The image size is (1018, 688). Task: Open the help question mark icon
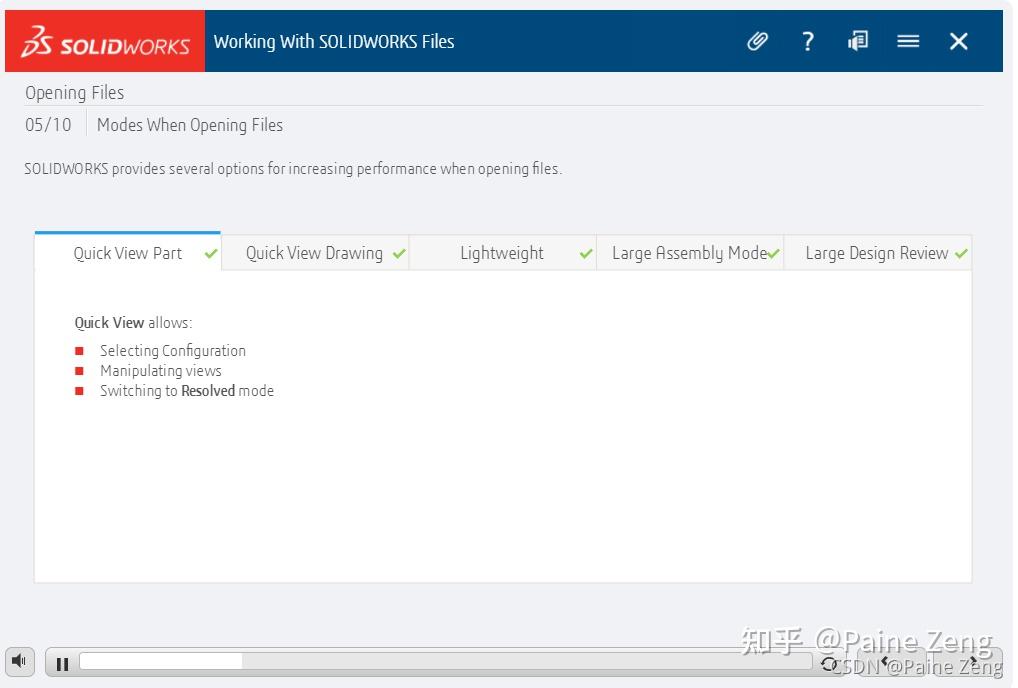[807, 41]
